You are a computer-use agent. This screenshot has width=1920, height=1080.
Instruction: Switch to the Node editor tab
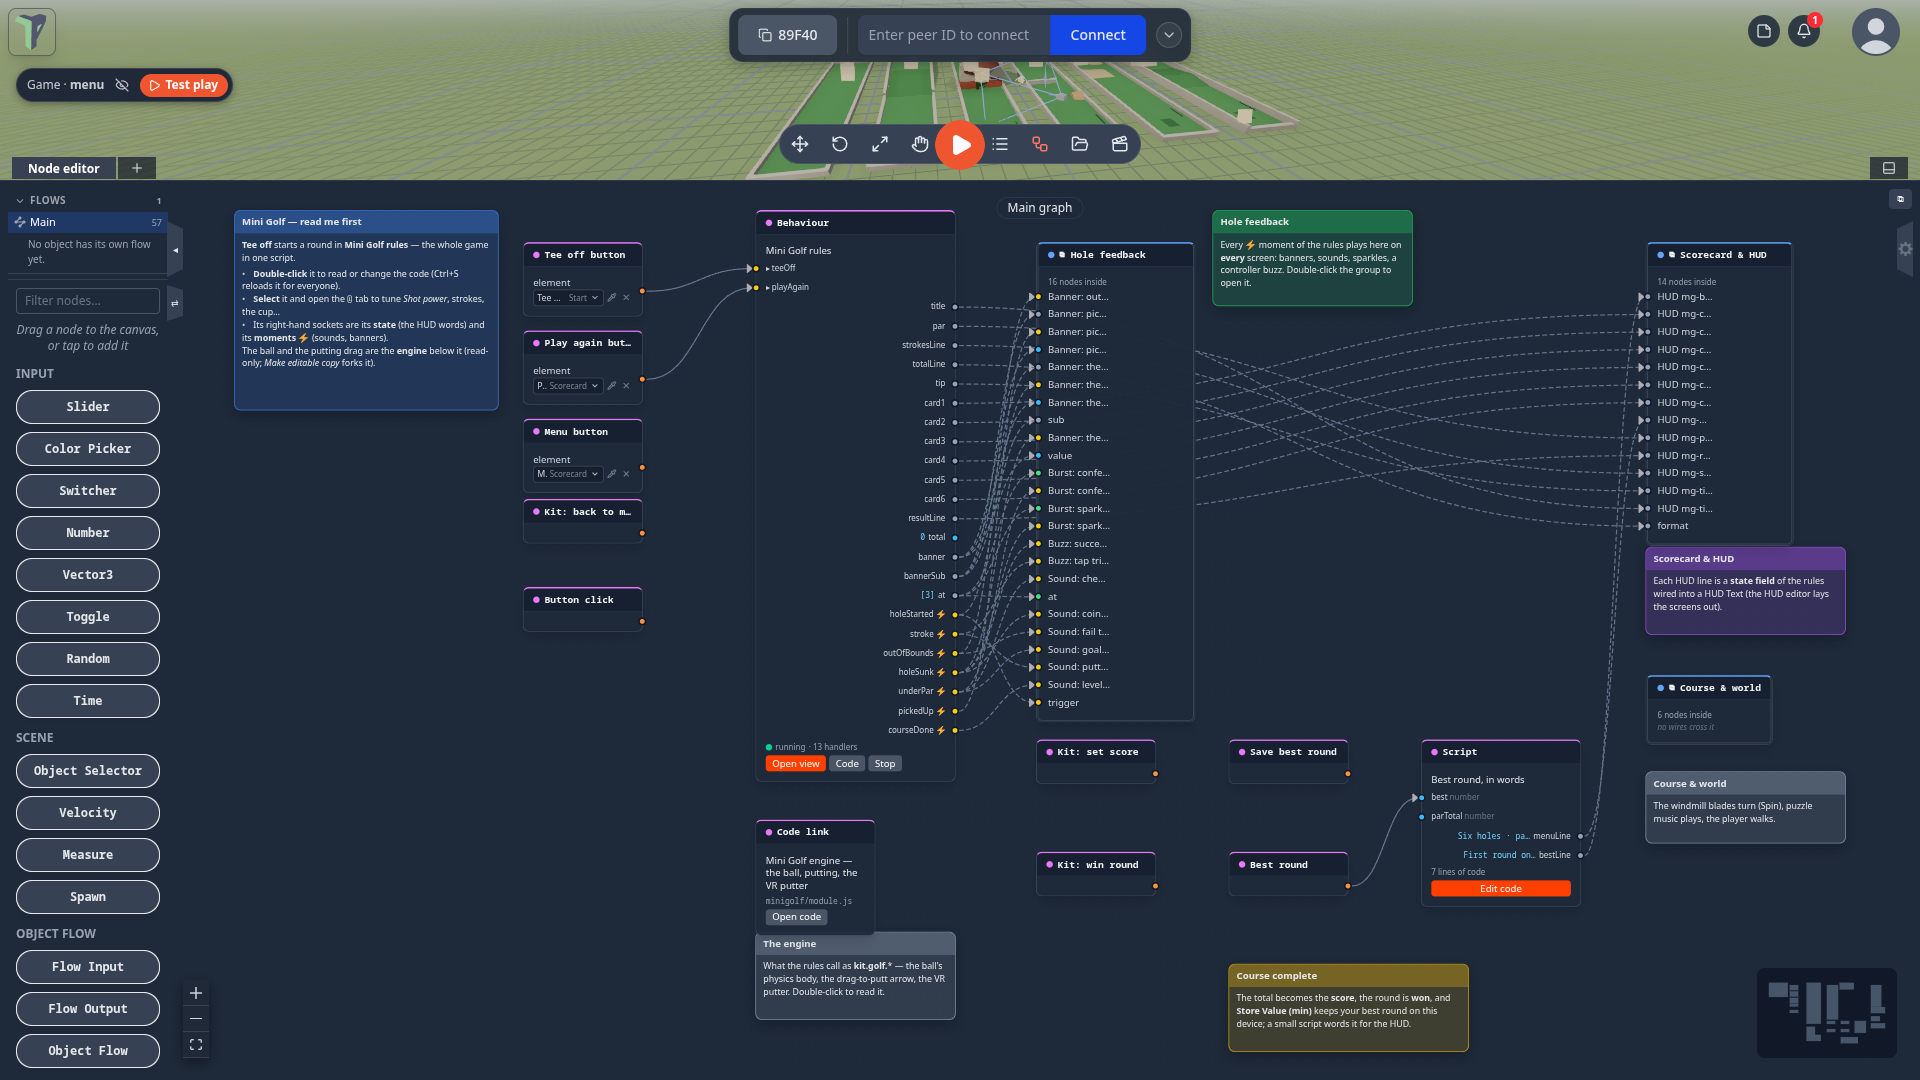64,168
